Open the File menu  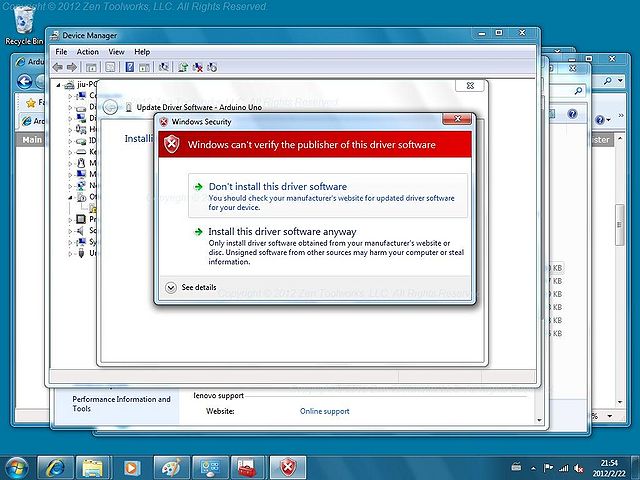coord(61,52)
